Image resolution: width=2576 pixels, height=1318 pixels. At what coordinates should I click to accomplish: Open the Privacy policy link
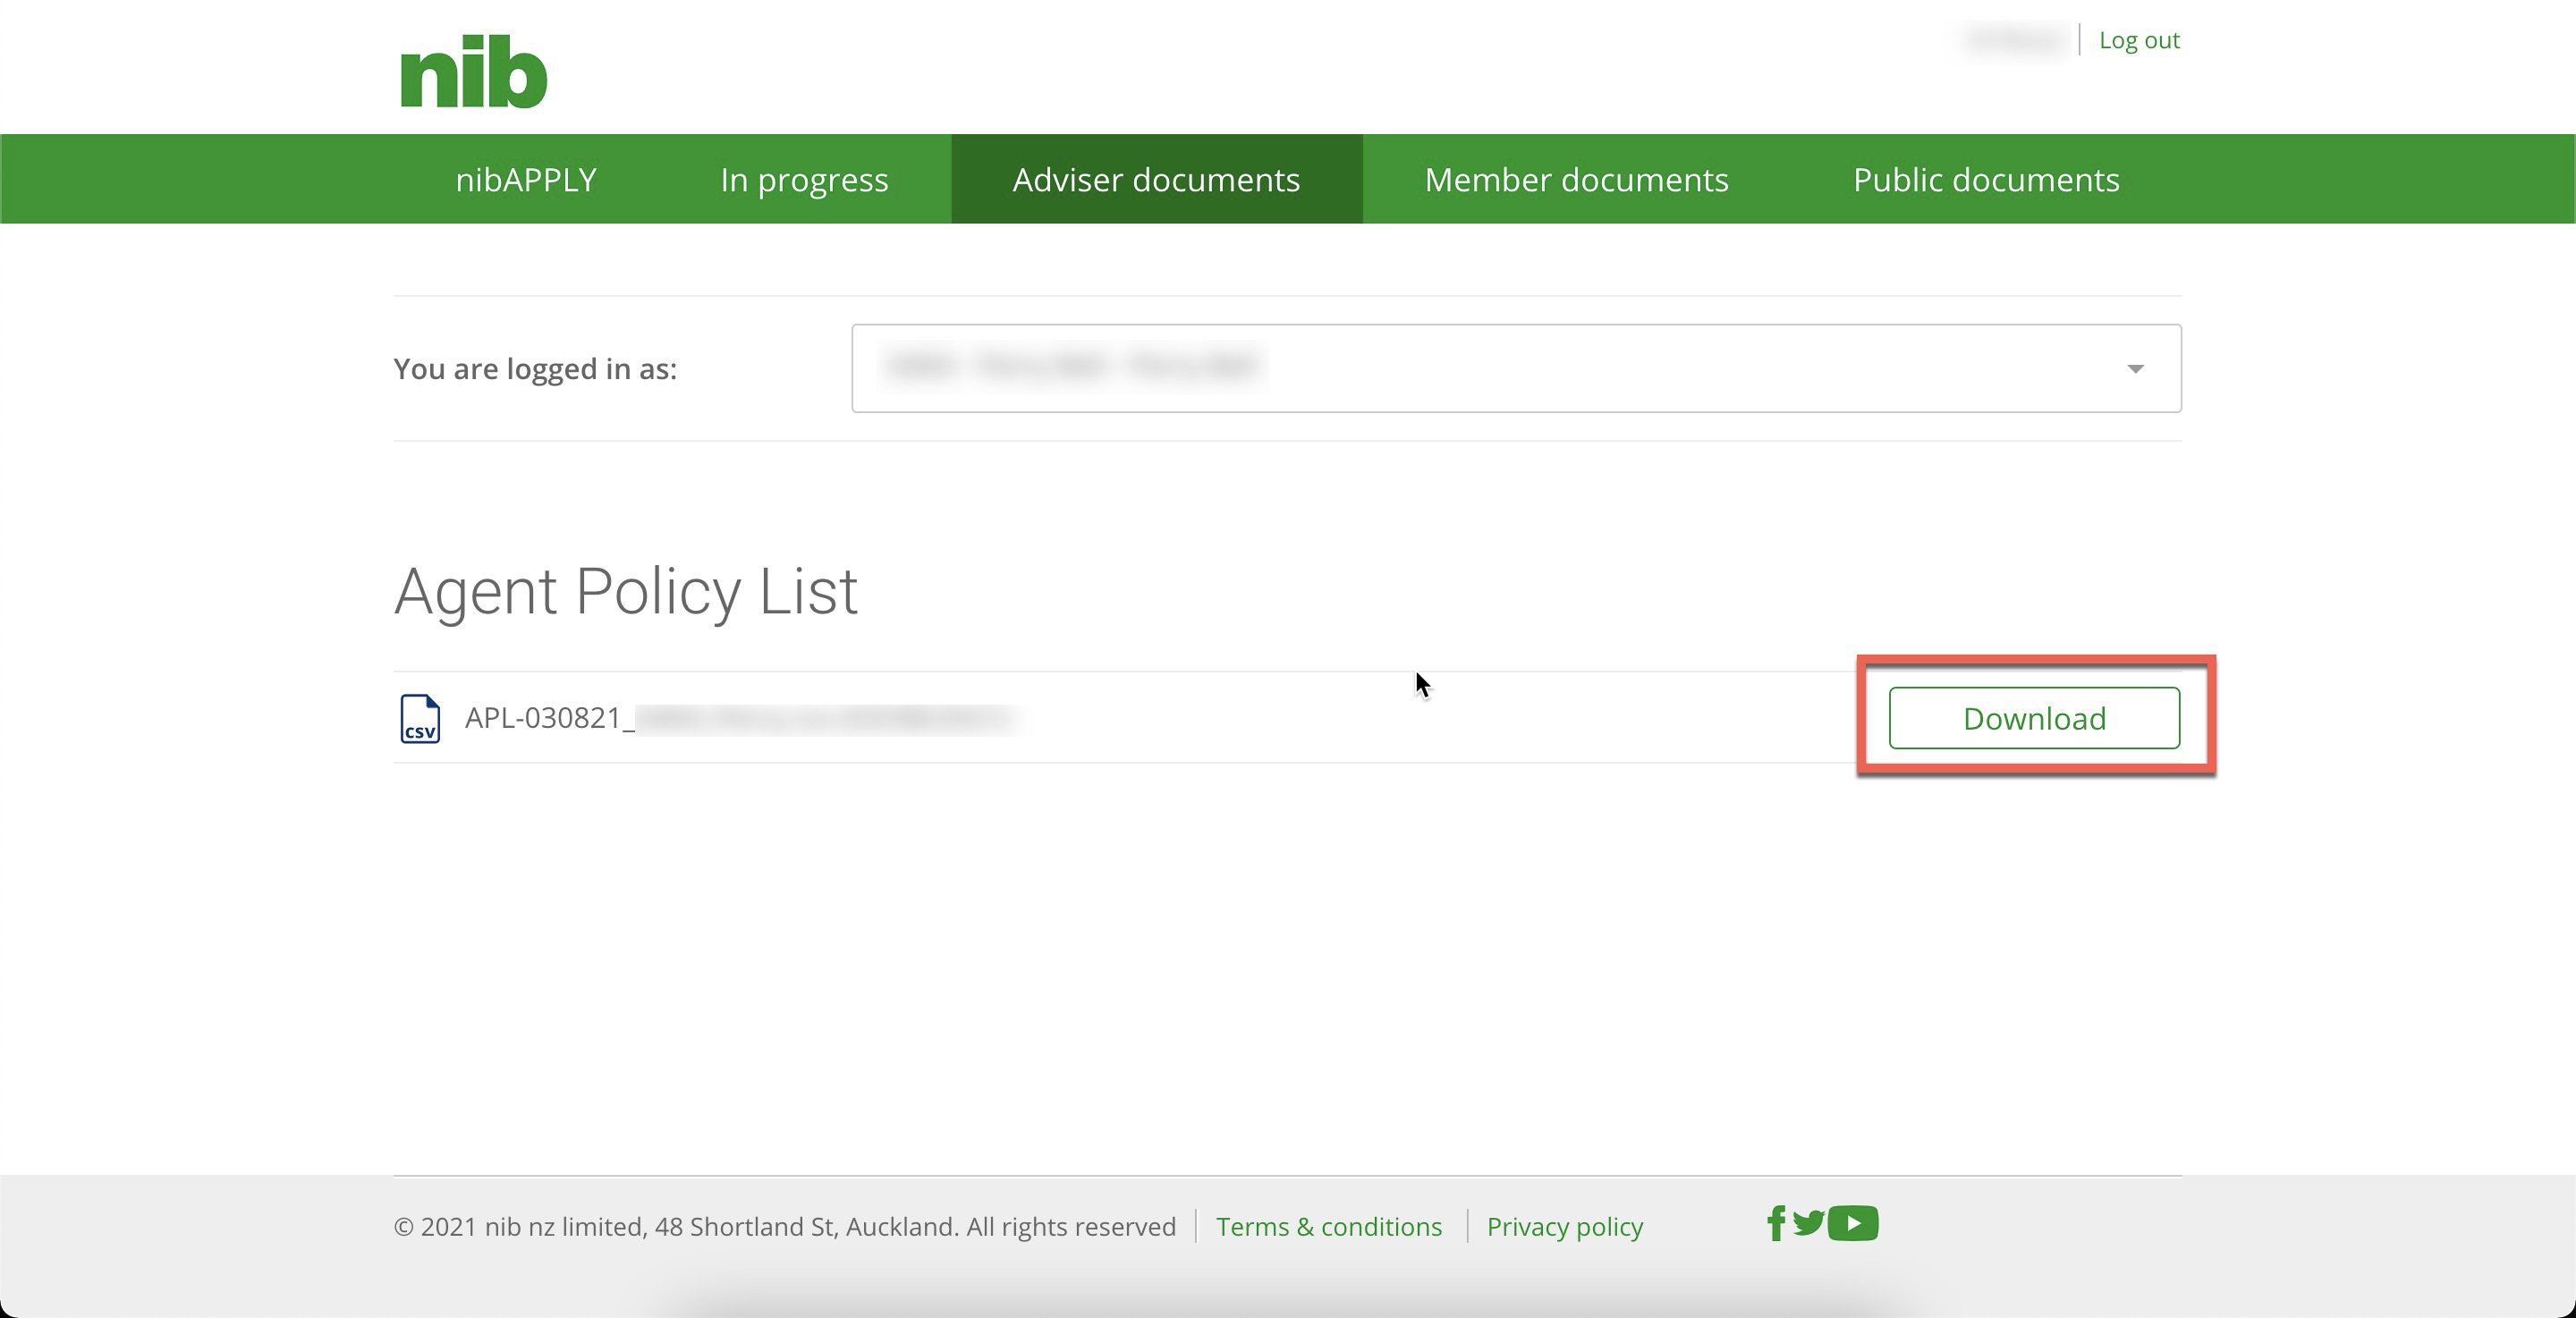coord(1564,1226)
